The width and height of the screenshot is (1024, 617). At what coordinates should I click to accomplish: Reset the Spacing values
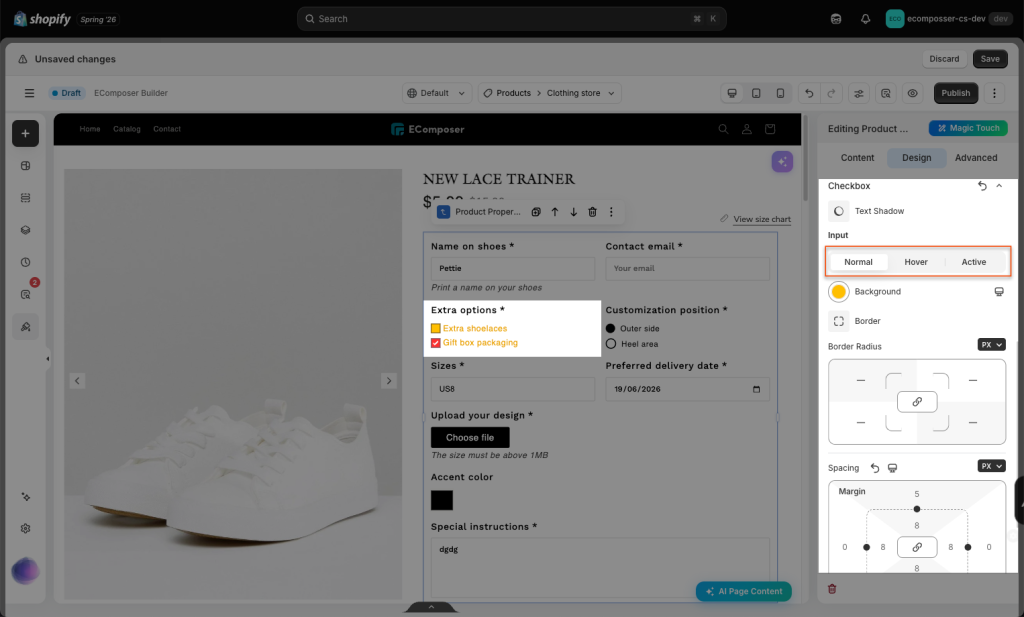point(875,468)
